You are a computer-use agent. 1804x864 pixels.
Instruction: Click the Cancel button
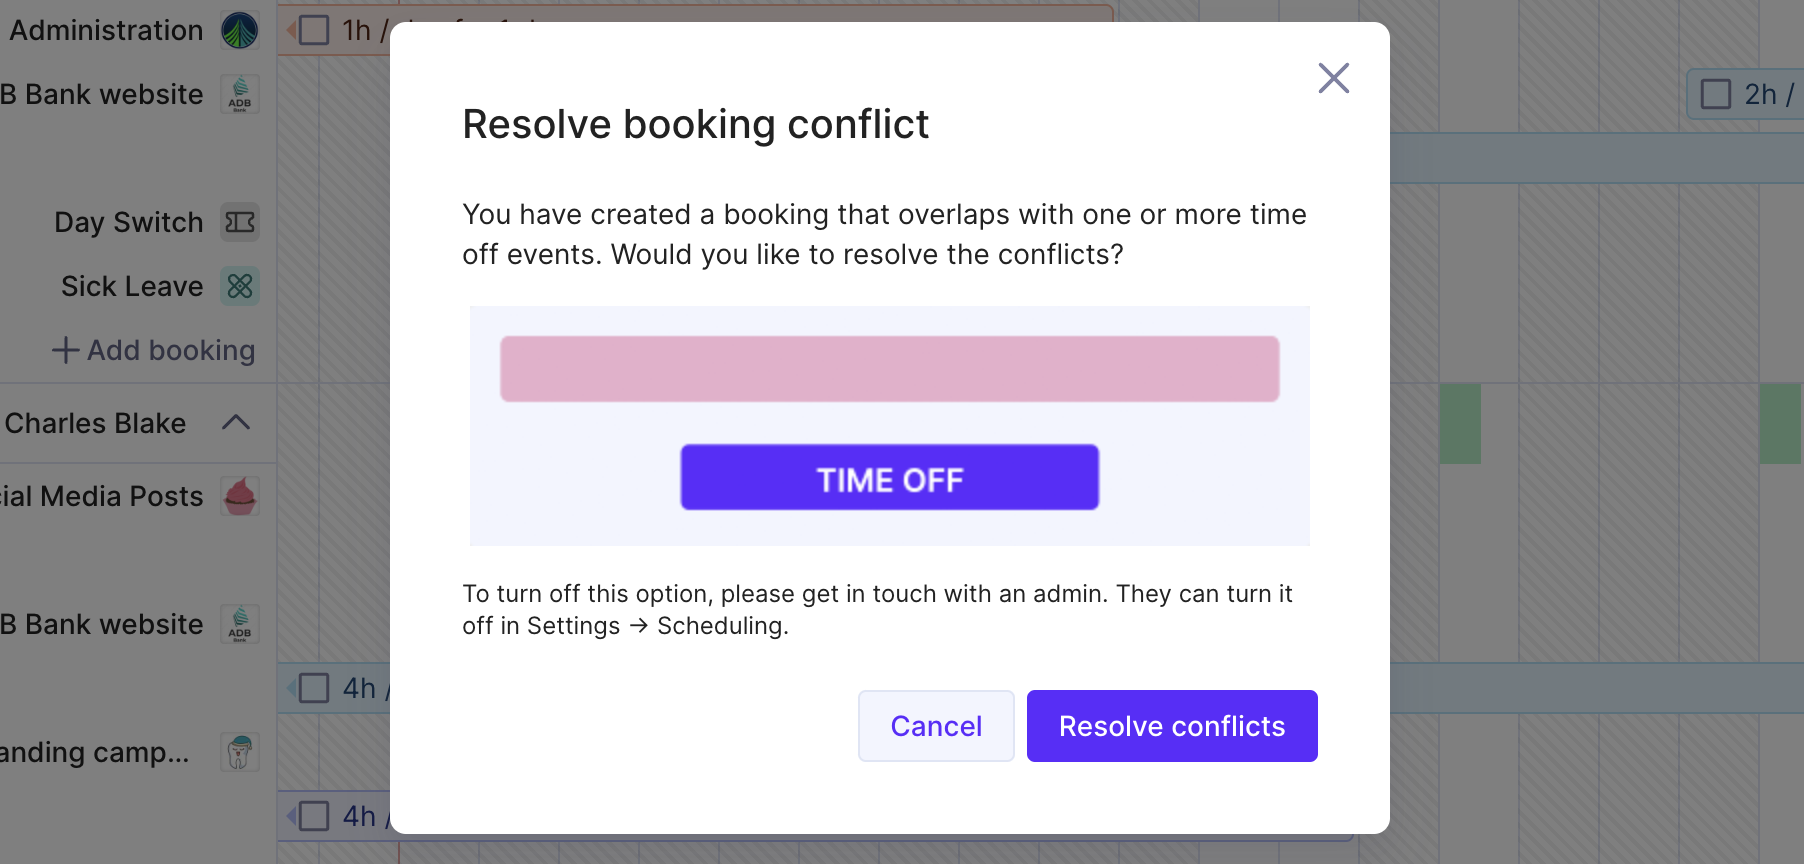click(936, 726)
